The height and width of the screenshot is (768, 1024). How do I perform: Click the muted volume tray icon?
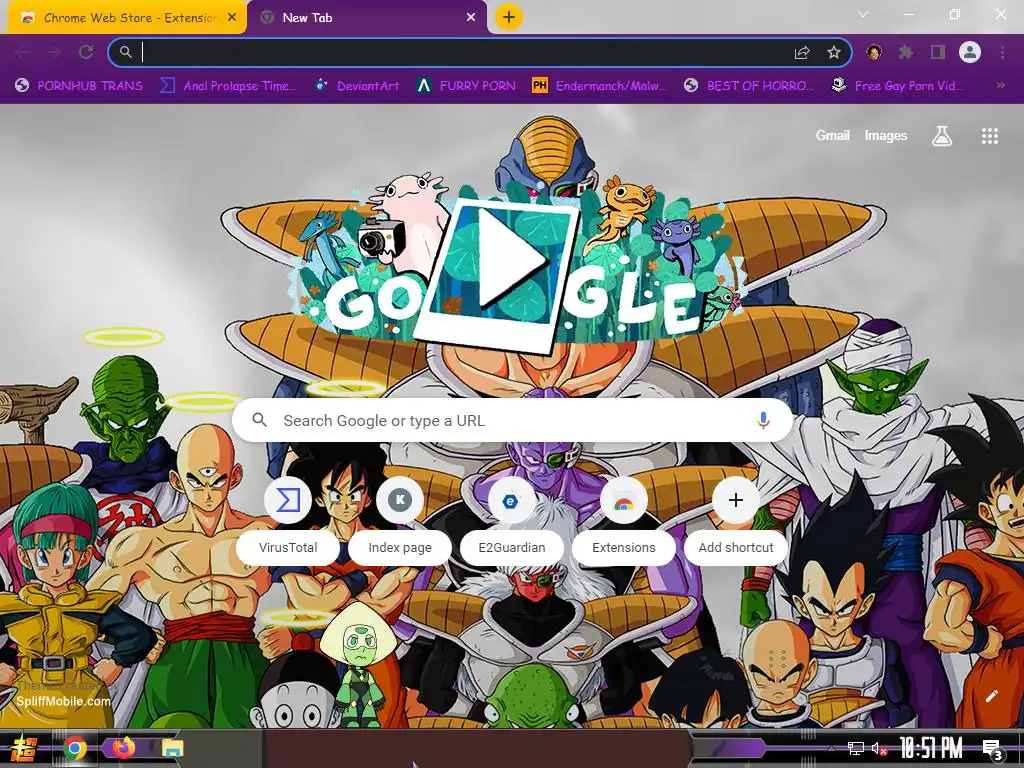(880, 748)
